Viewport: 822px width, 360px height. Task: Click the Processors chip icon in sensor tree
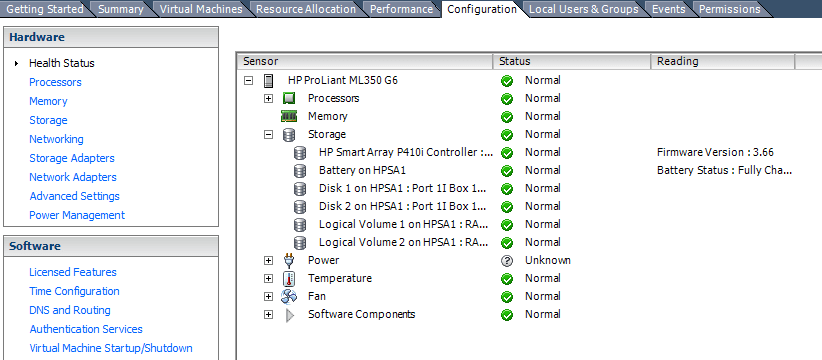tap(289, 99)
